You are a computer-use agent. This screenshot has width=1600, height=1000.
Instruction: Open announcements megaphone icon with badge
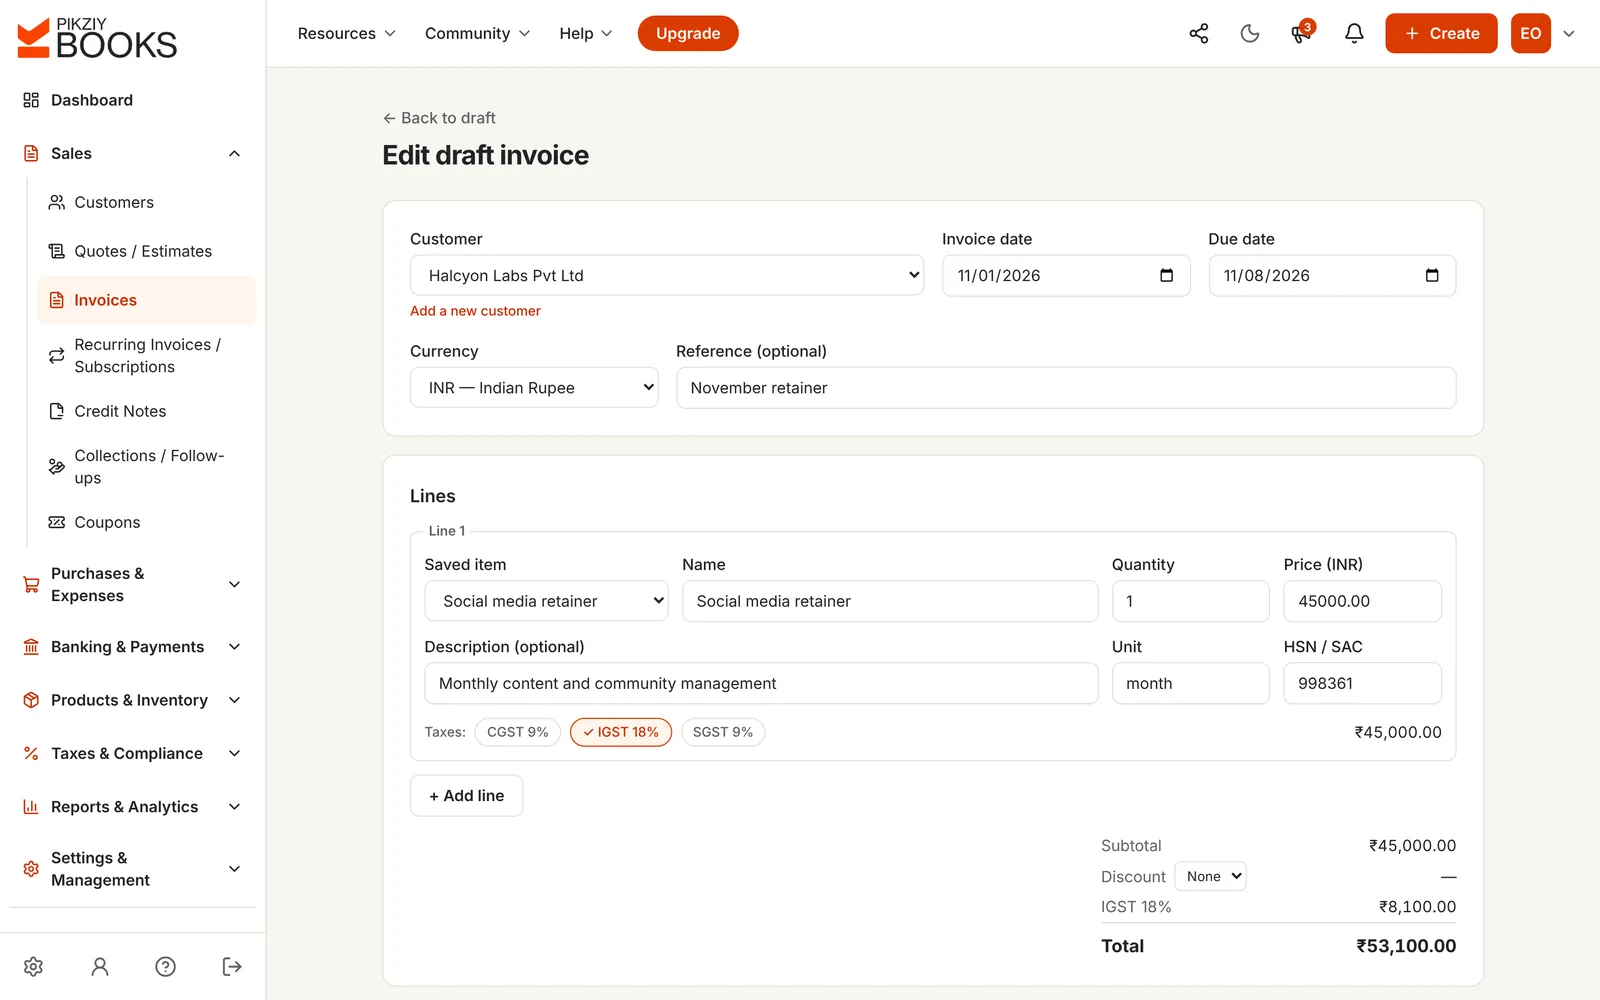[1301, 34]
